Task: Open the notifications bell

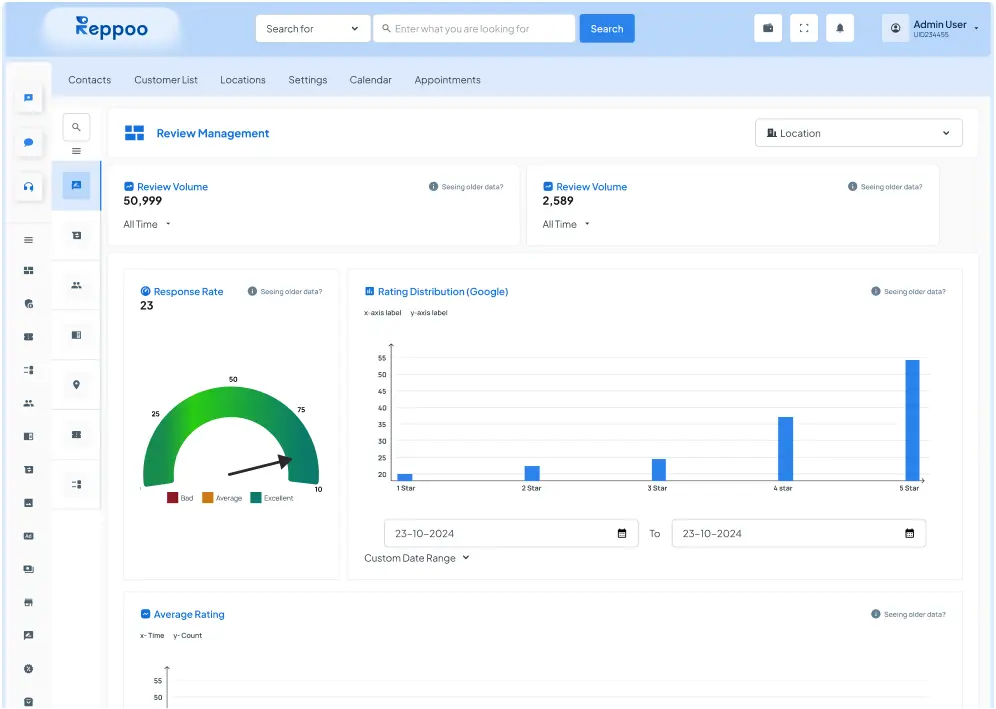Action: pos(840,28)
